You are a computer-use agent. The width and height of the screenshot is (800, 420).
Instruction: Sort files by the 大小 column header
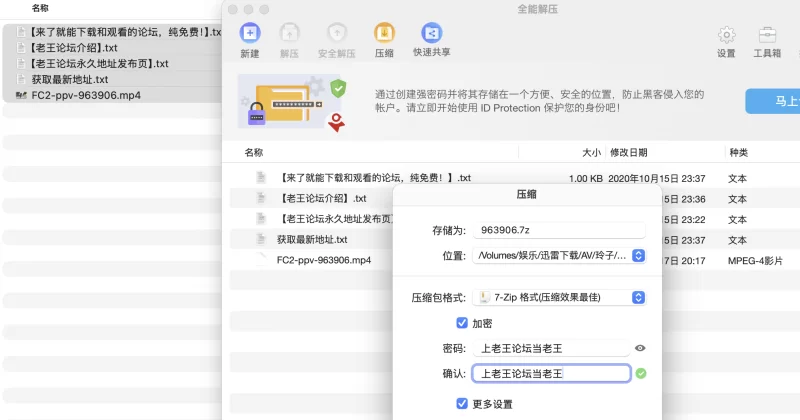591,153
